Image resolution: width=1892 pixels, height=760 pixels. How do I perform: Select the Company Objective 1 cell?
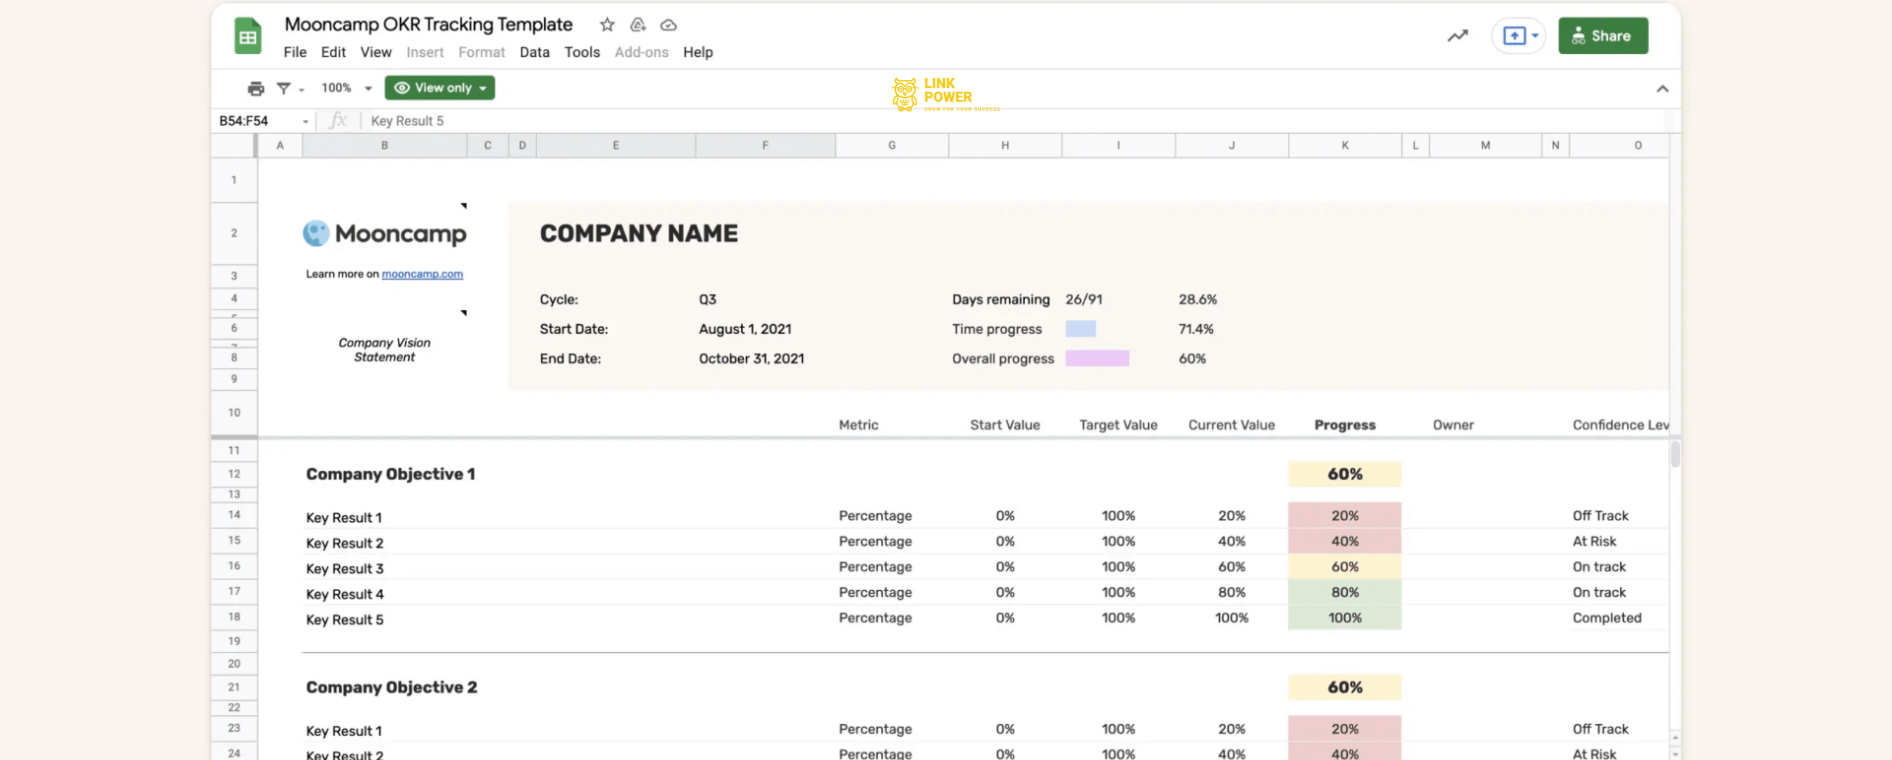[391, 474]
